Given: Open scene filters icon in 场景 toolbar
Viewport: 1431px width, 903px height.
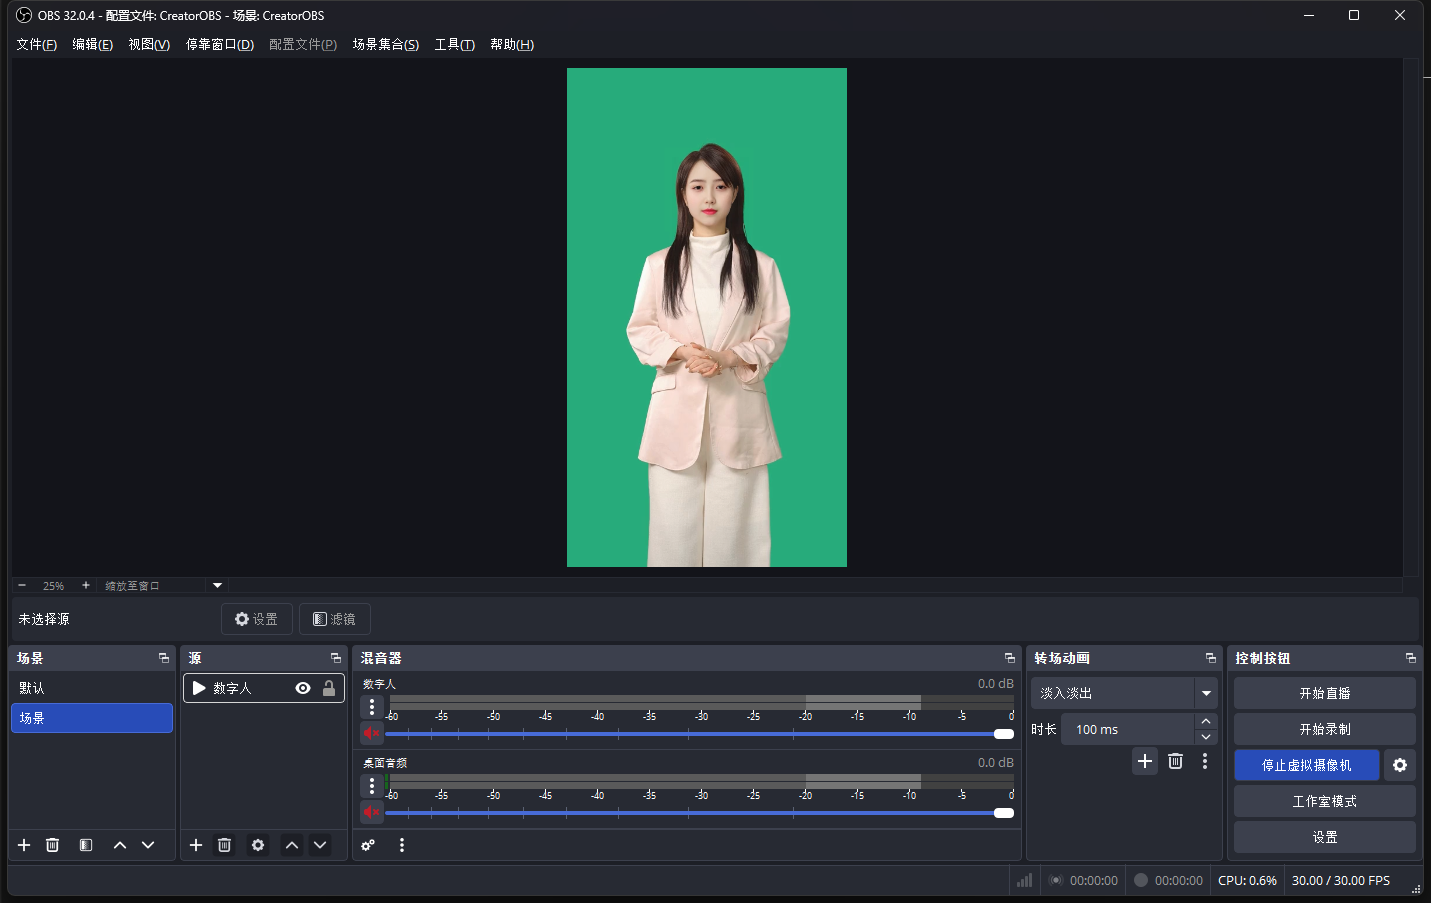Looking at the screenshot, I should tap(86, 845).
